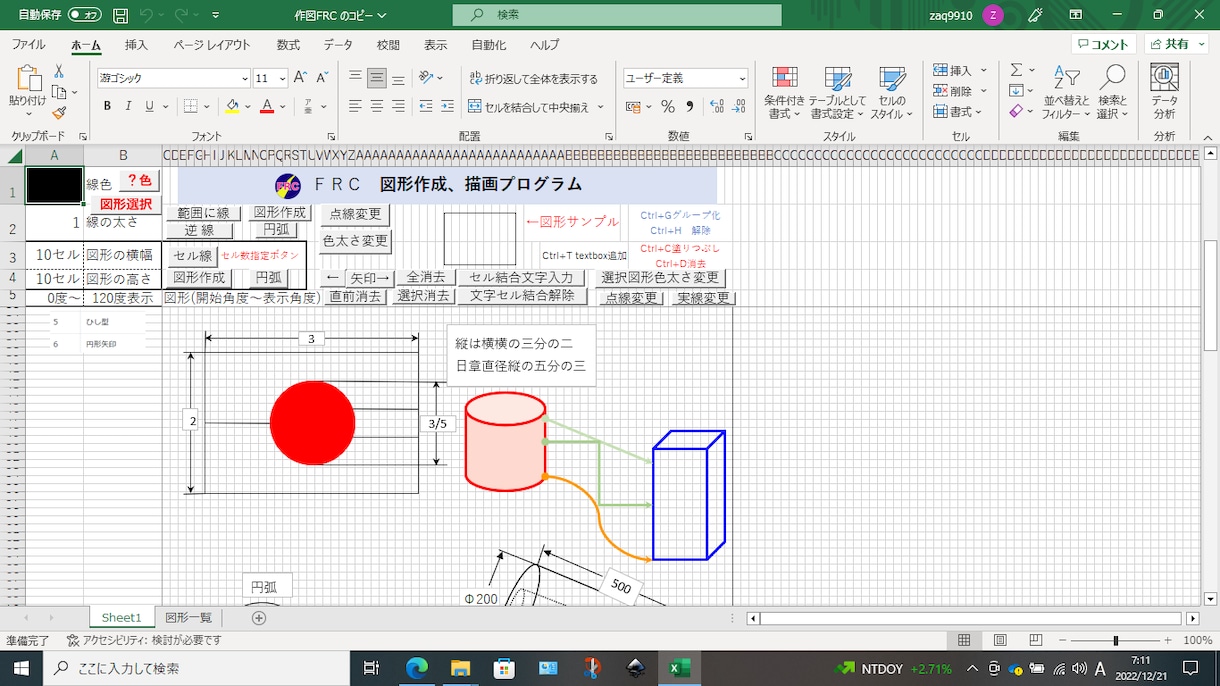The height and width of the screenshot is (686, 1220).
Task: Toggle AutoSave (自動保存) switch
Action: [x=85, y=15]
